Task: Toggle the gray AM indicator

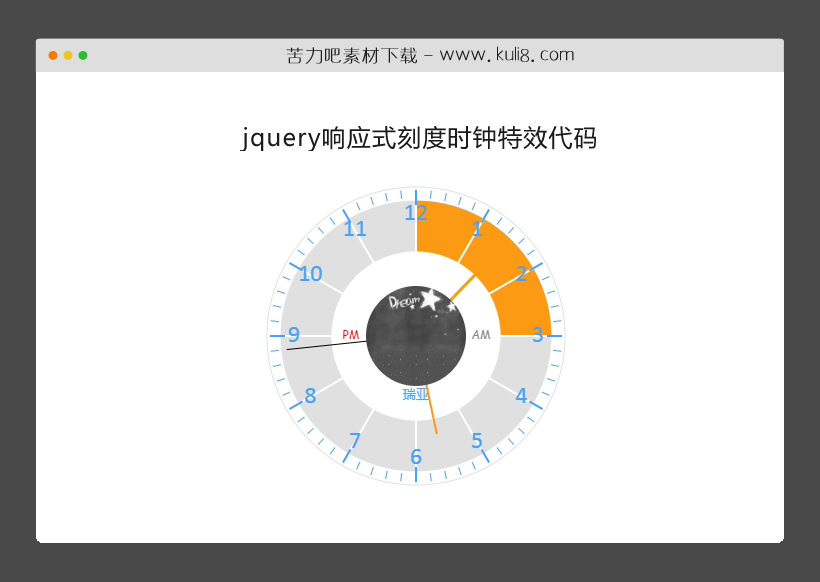Action: click(x=480, y=335)
